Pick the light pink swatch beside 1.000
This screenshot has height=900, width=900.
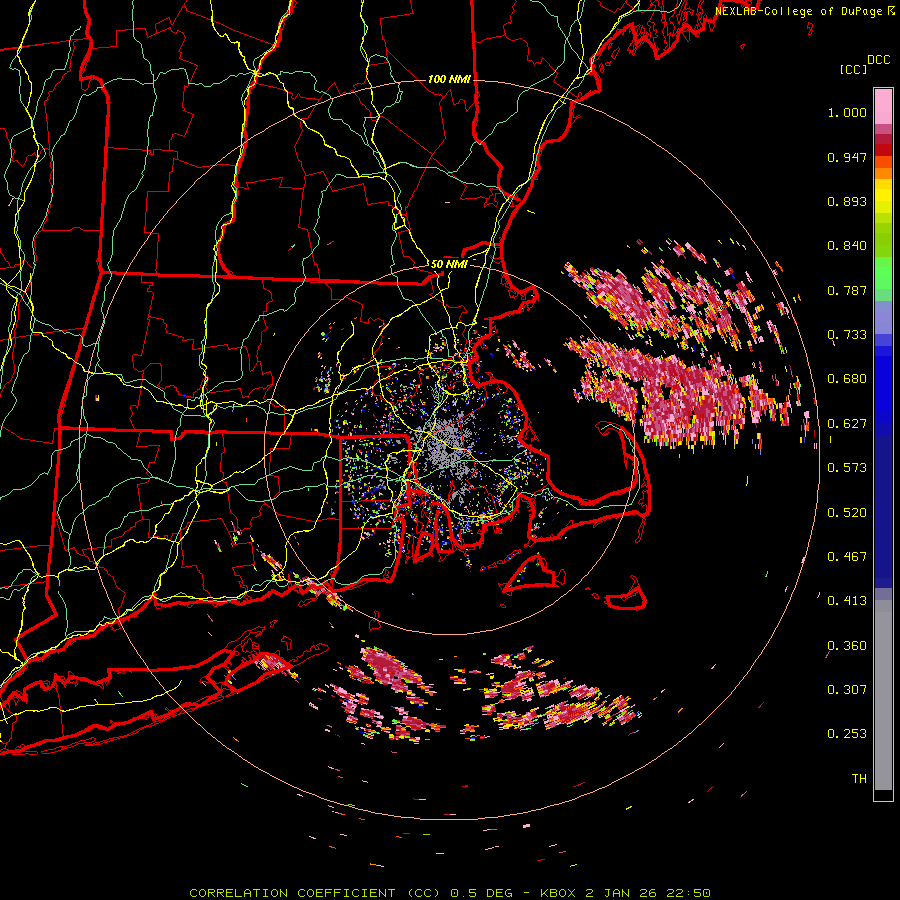click(x=883, y=107)
